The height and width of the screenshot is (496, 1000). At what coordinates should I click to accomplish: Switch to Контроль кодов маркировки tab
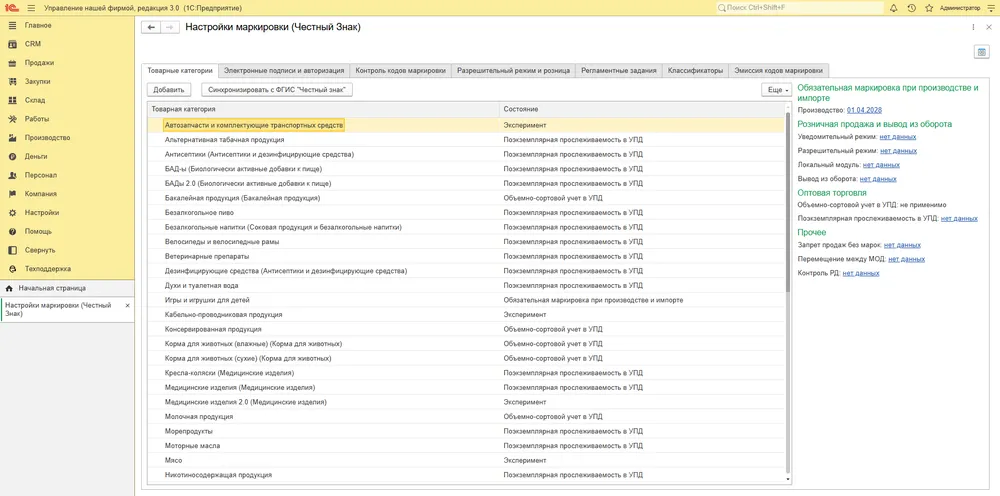pyautogui.click(x=401, y=71)
